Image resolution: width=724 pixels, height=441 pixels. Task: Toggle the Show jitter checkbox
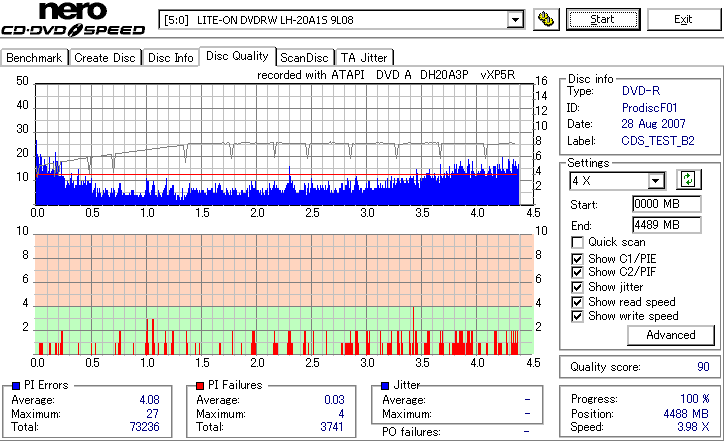point(577,287)
